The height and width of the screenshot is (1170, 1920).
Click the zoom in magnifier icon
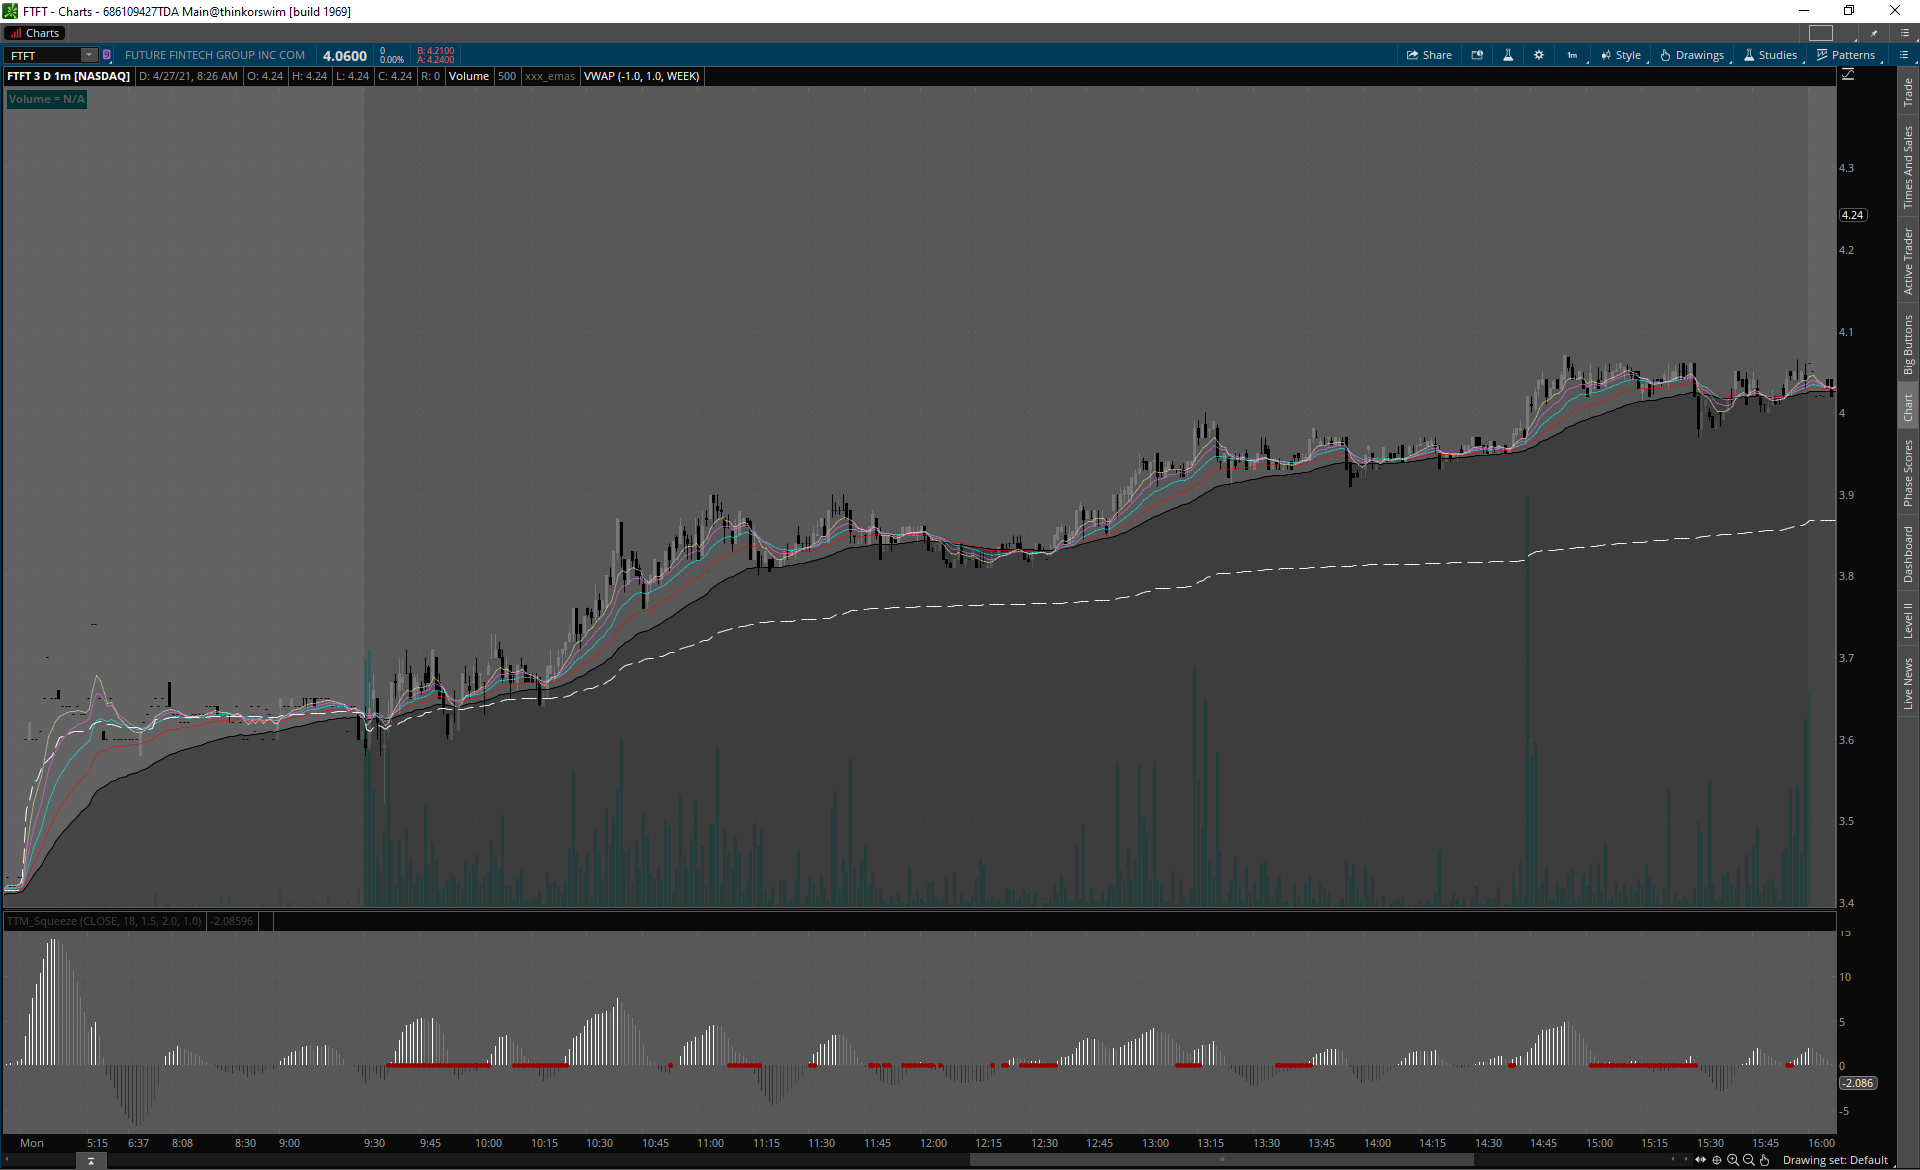(1733, 1160)
